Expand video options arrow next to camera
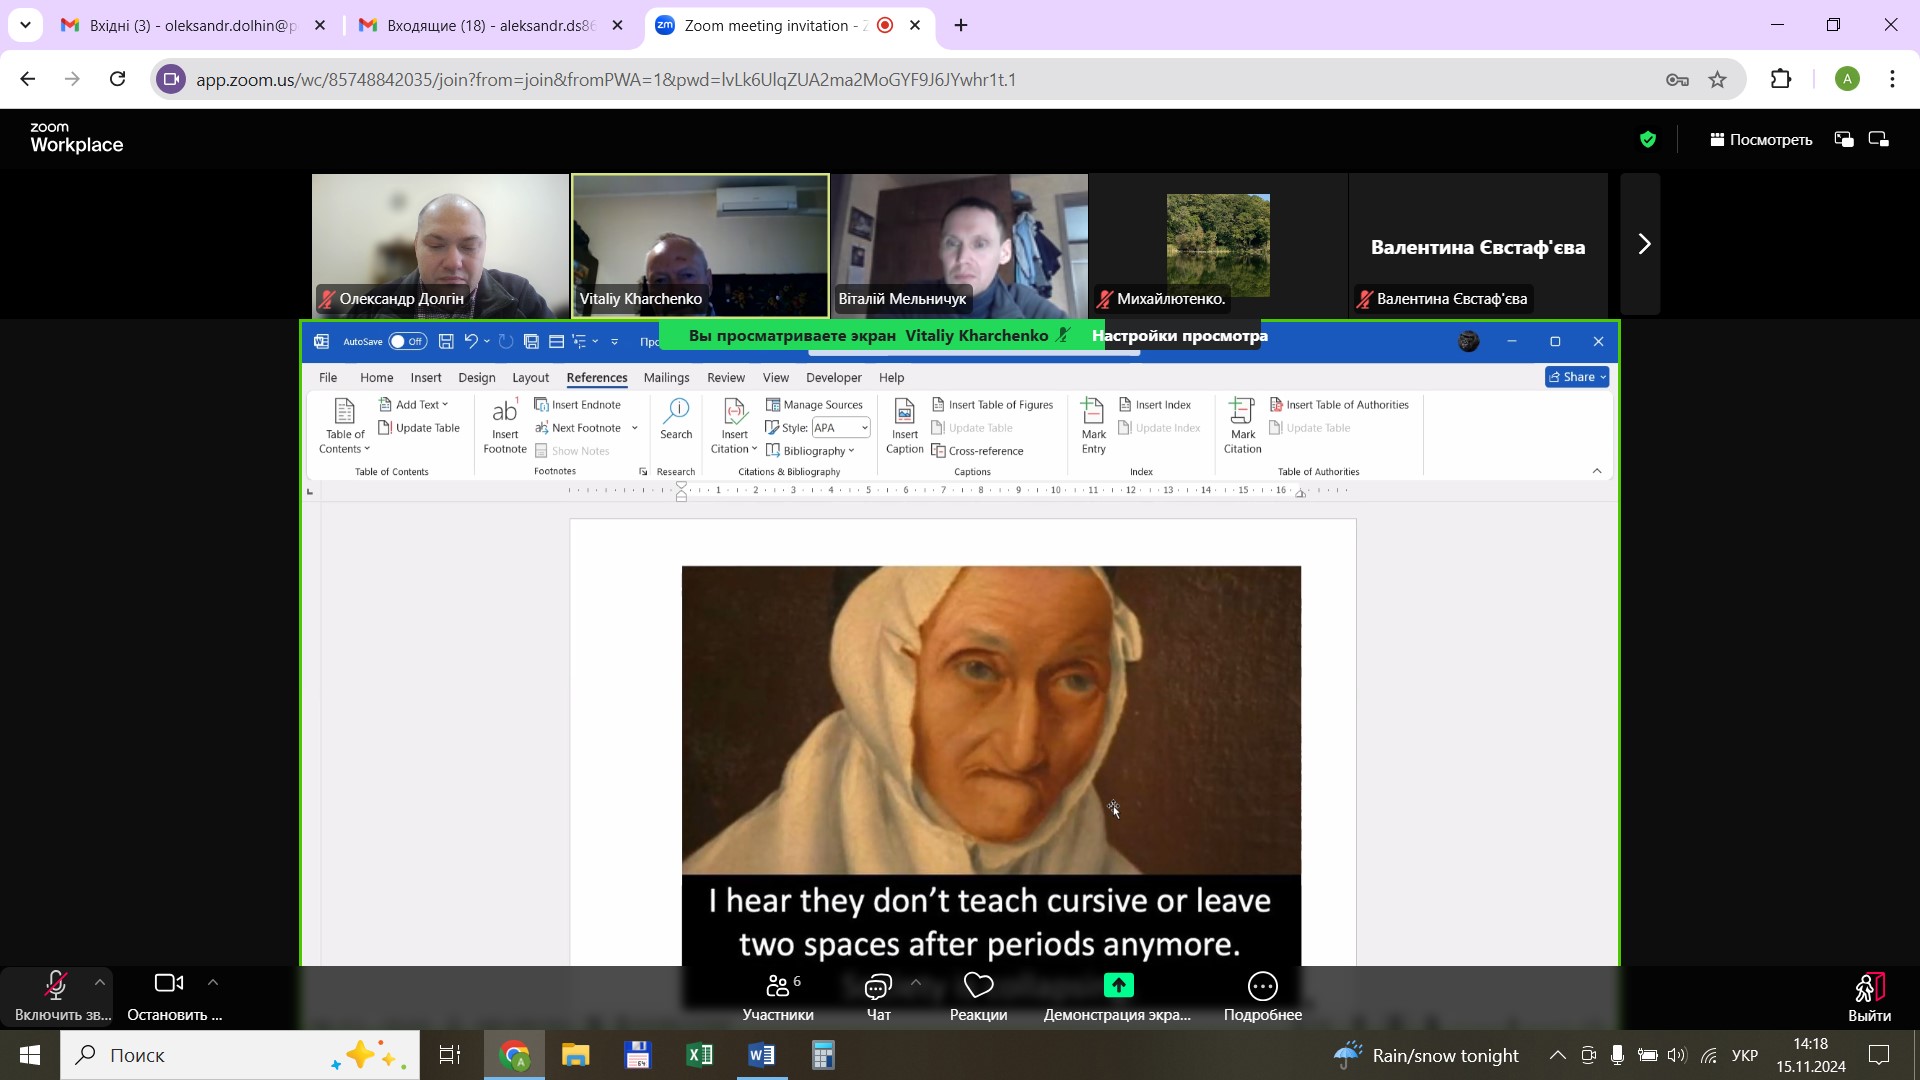 coord(212,983)
